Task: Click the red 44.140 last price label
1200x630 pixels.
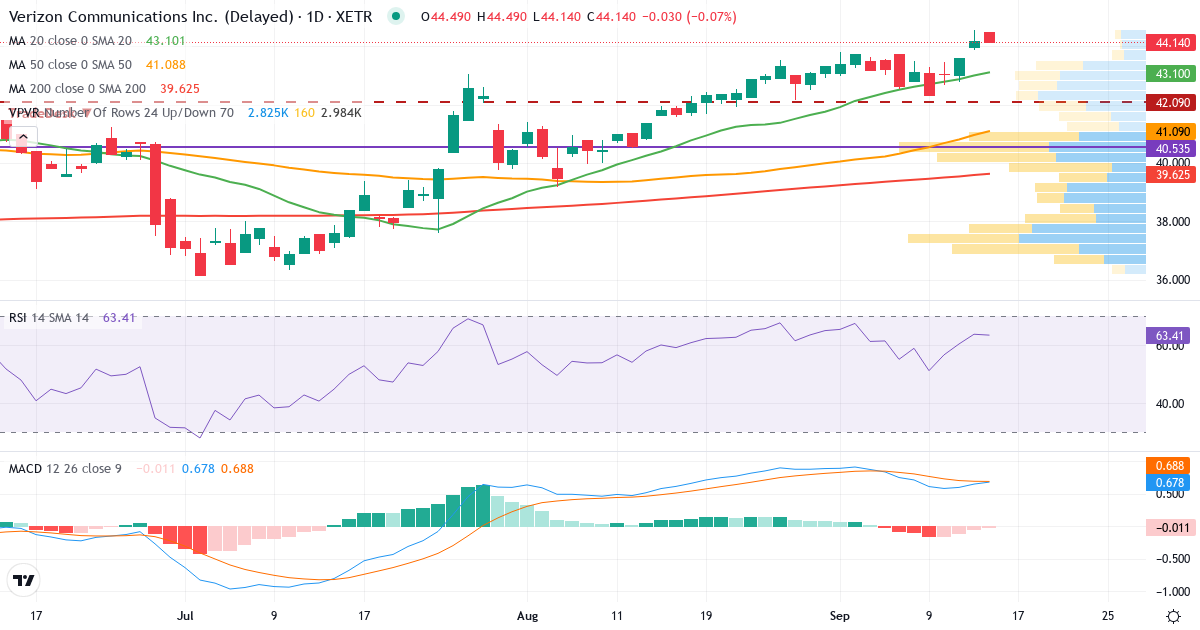Action: 1172,43
